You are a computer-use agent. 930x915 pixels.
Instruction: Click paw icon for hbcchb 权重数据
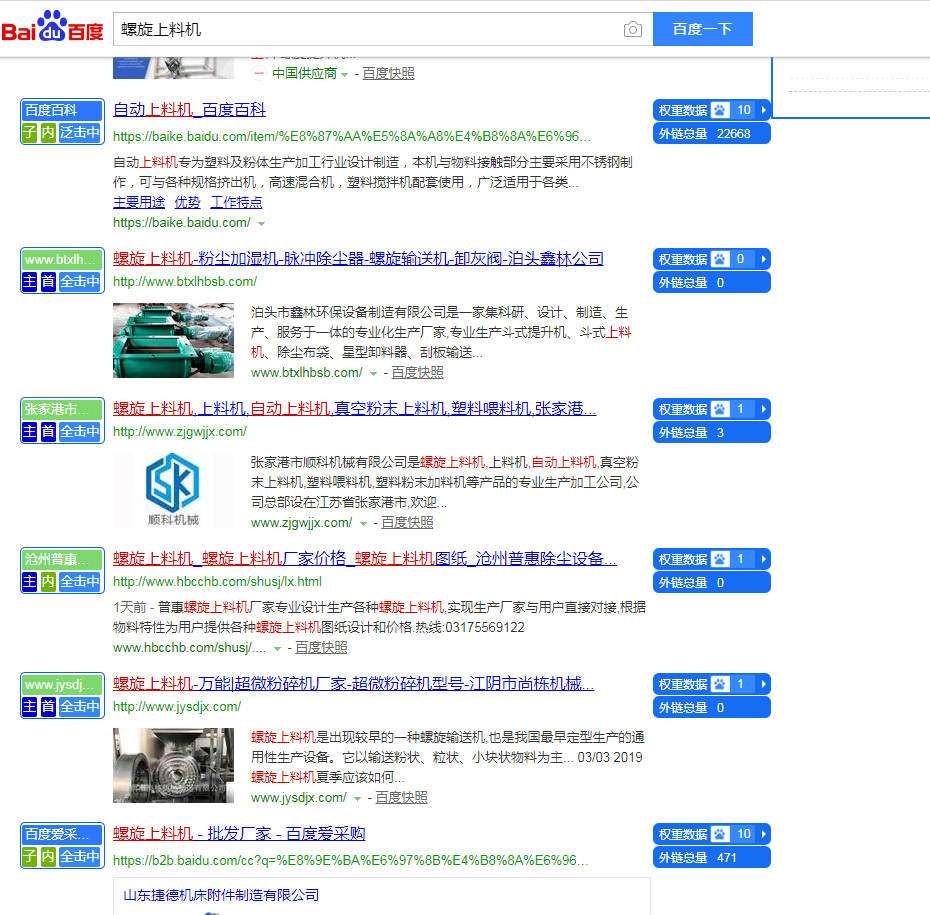[720, 559]
